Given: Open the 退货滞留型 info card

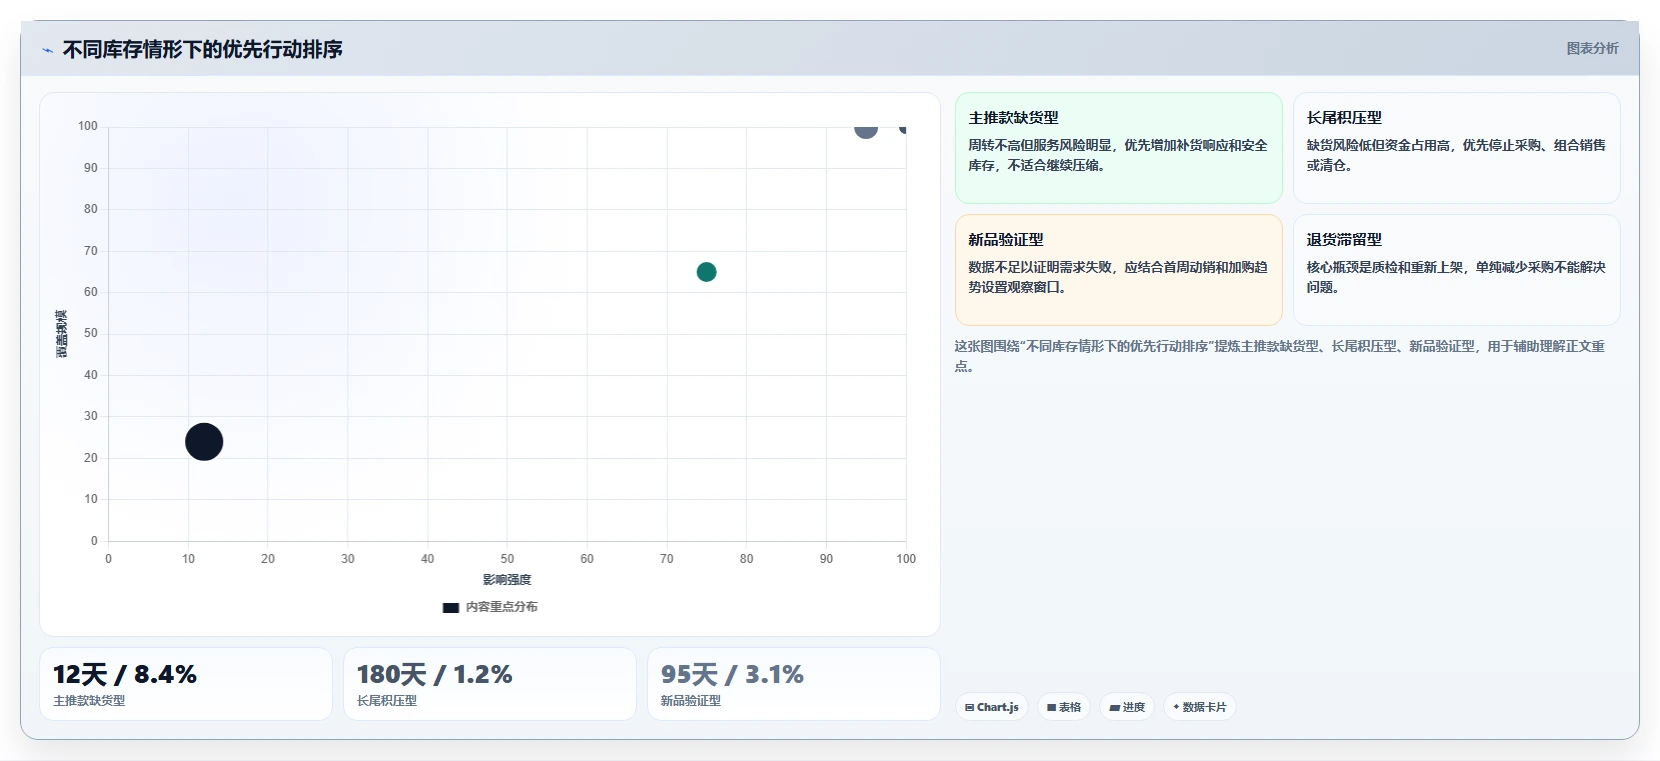Looking at the screenshot, I should point(1457,270).
